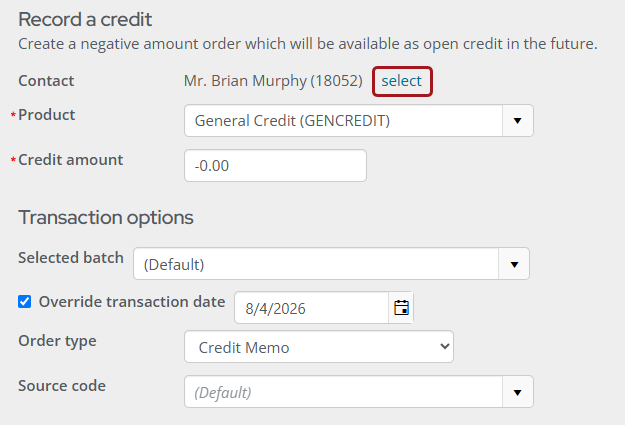Click the 8/4/2026 transaction date field

pyautogui.click(x=312, y=308)
